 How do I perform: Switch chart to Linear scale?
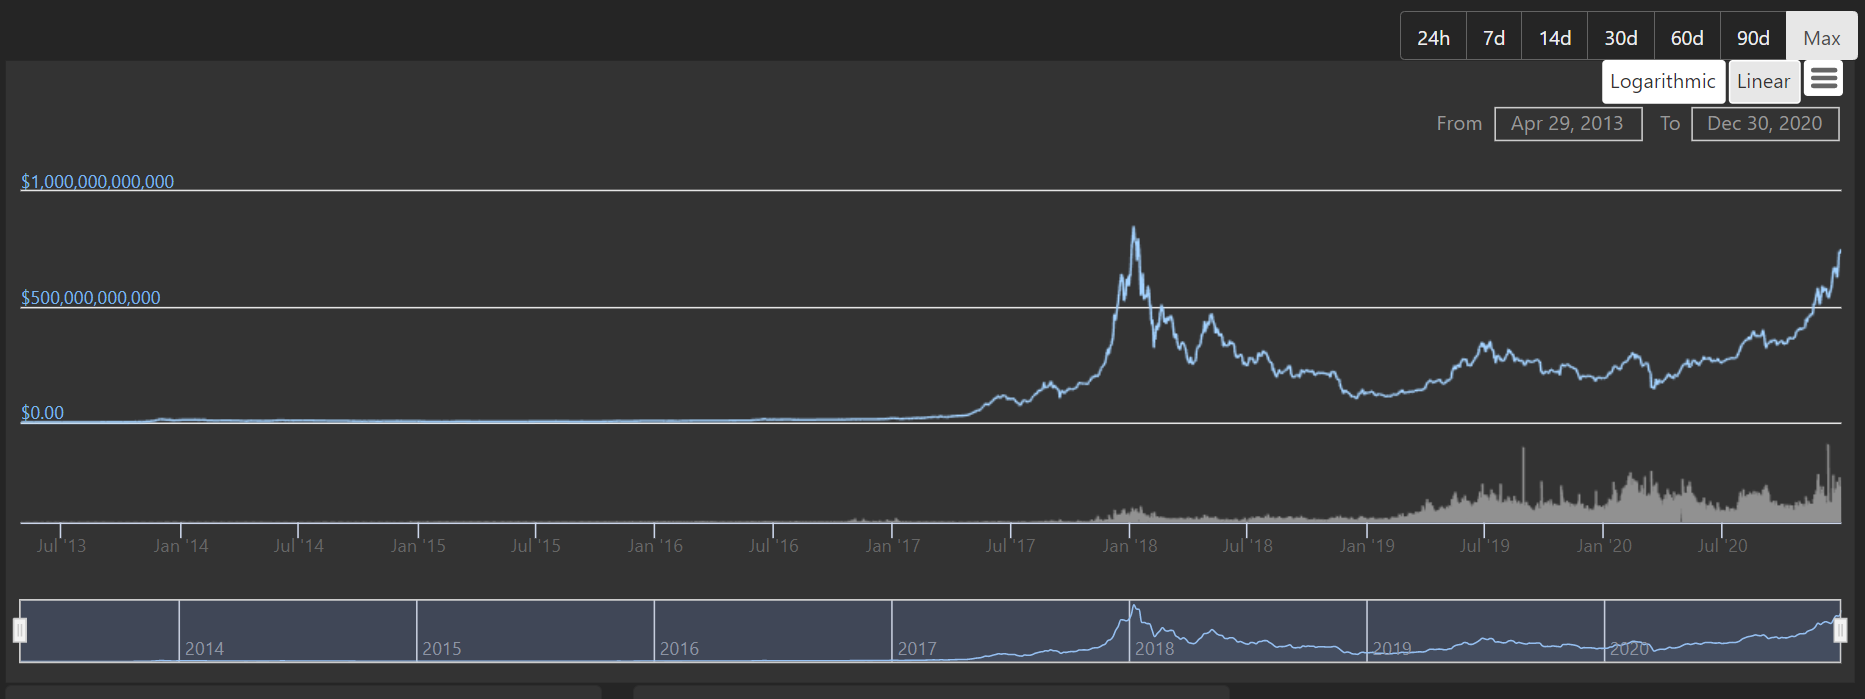[x=1763, y=82]
